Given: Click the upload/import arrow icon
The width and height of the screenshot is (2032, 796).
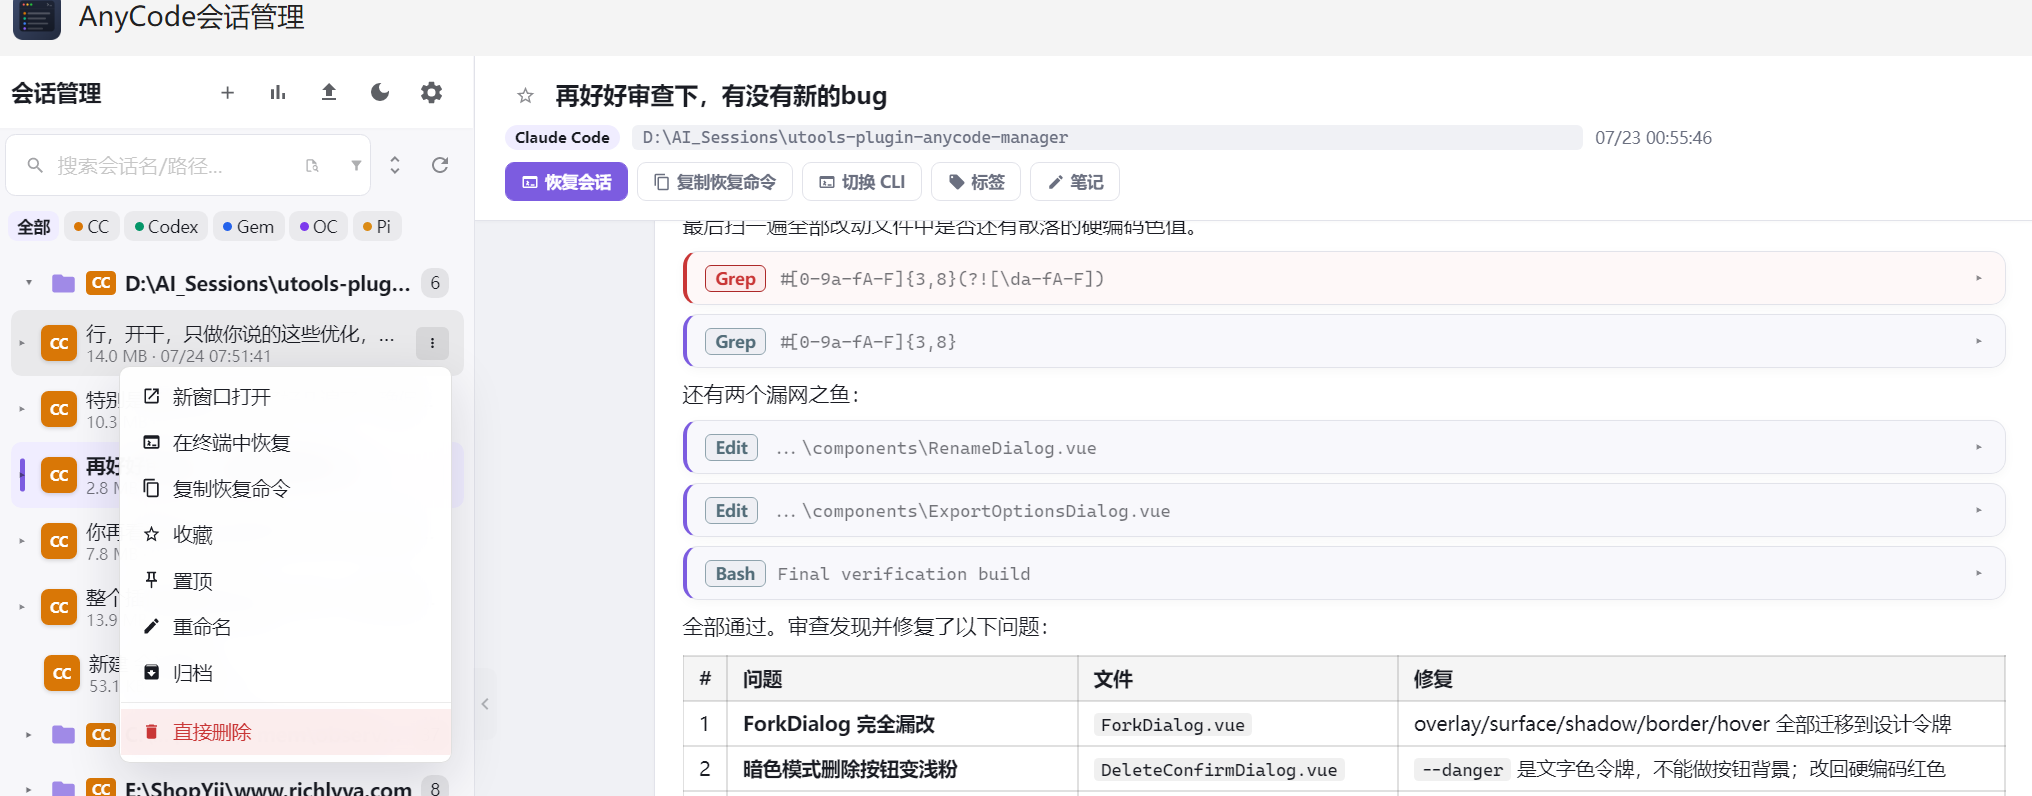Looking at the screenshot, I should point(329,93).
